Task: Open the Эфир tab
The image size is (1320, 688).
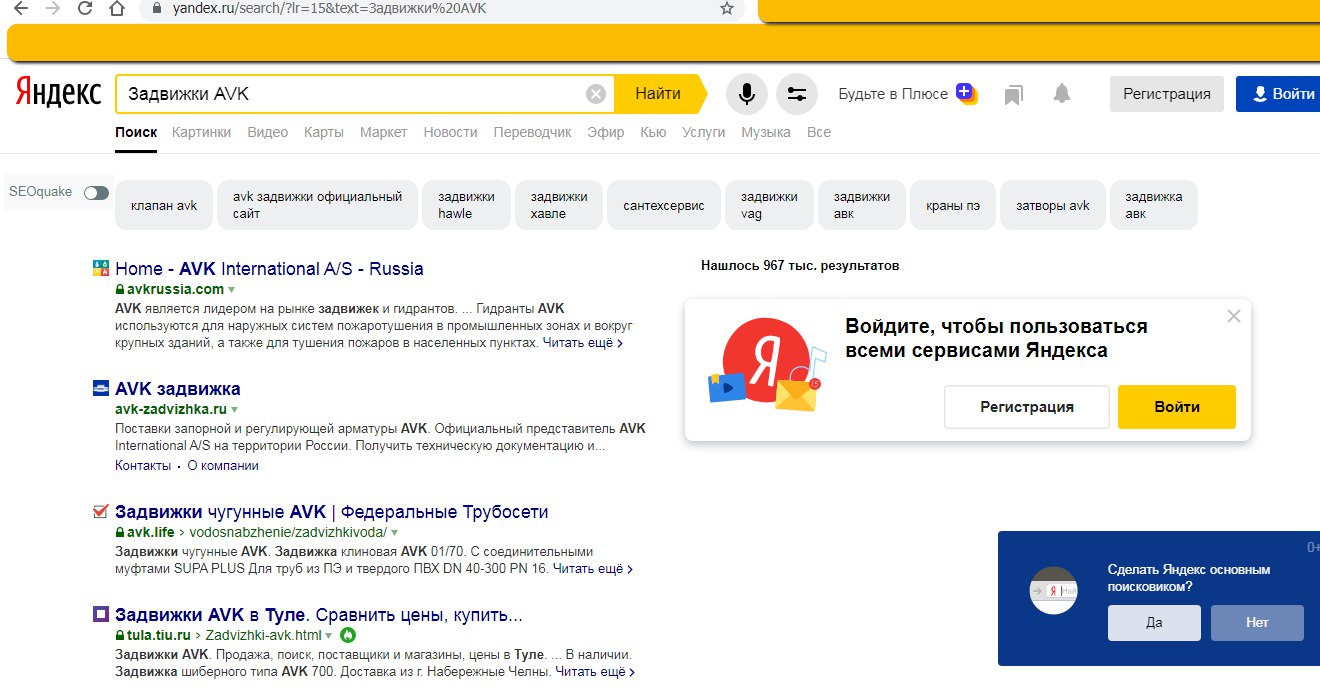Action: pyautogui.click(x=606, y=132)
